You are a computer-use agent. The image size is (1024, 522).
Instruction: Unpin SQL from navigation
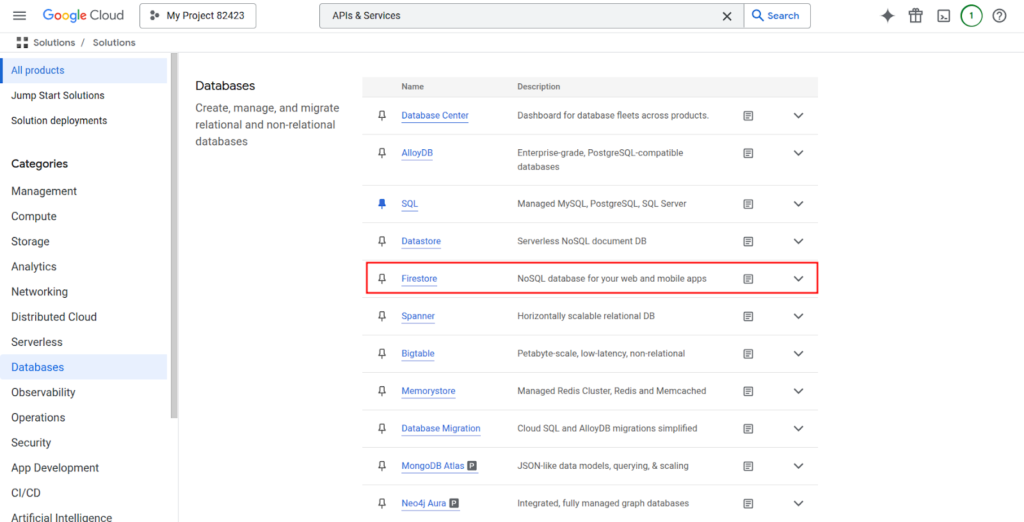click(x=382, y=204)
